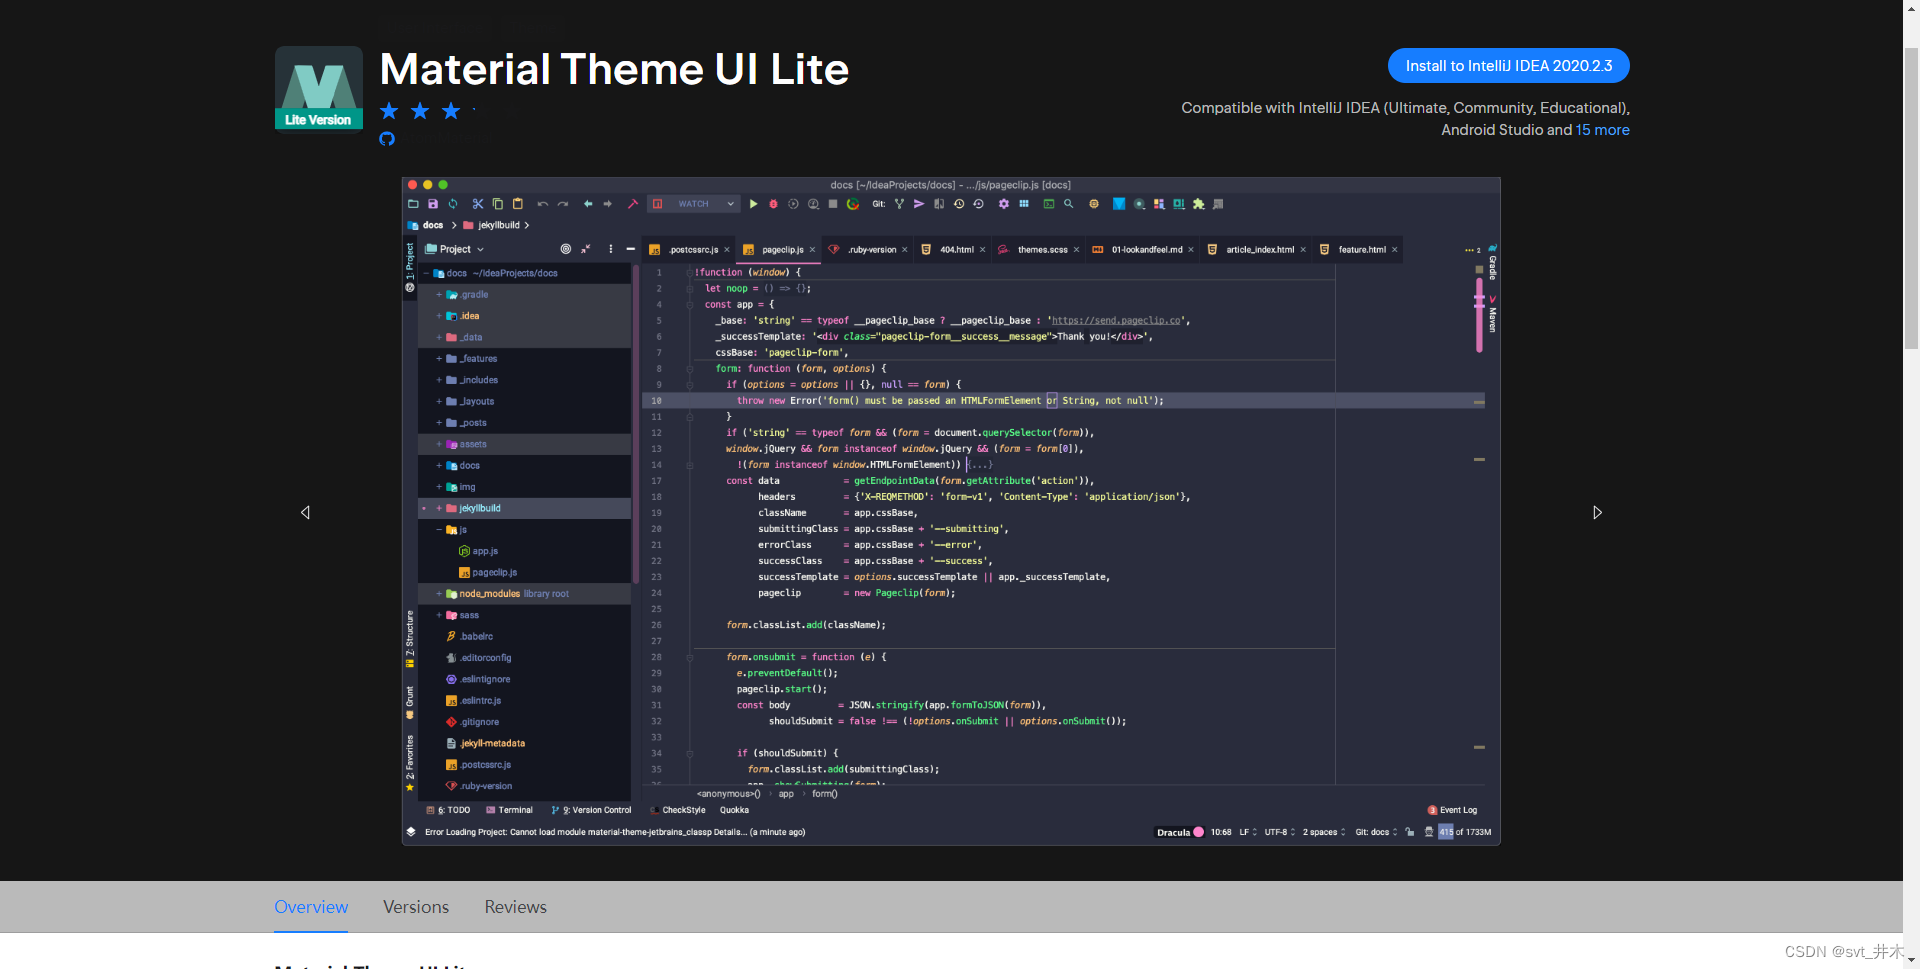Viewport: 1920px width, 969px height.
Task: Switch to the Reviews tab
Action: click(x=516, y=907)
